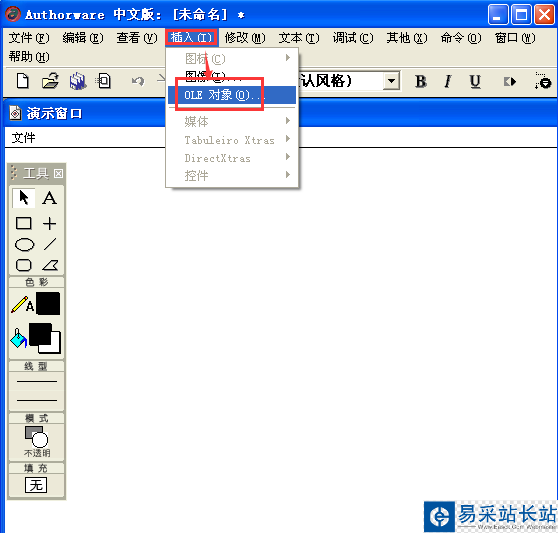Toggle Underline text formatting
Viewport: 558px width, 533px height.
pyautogui.click(x=475, y=81)
